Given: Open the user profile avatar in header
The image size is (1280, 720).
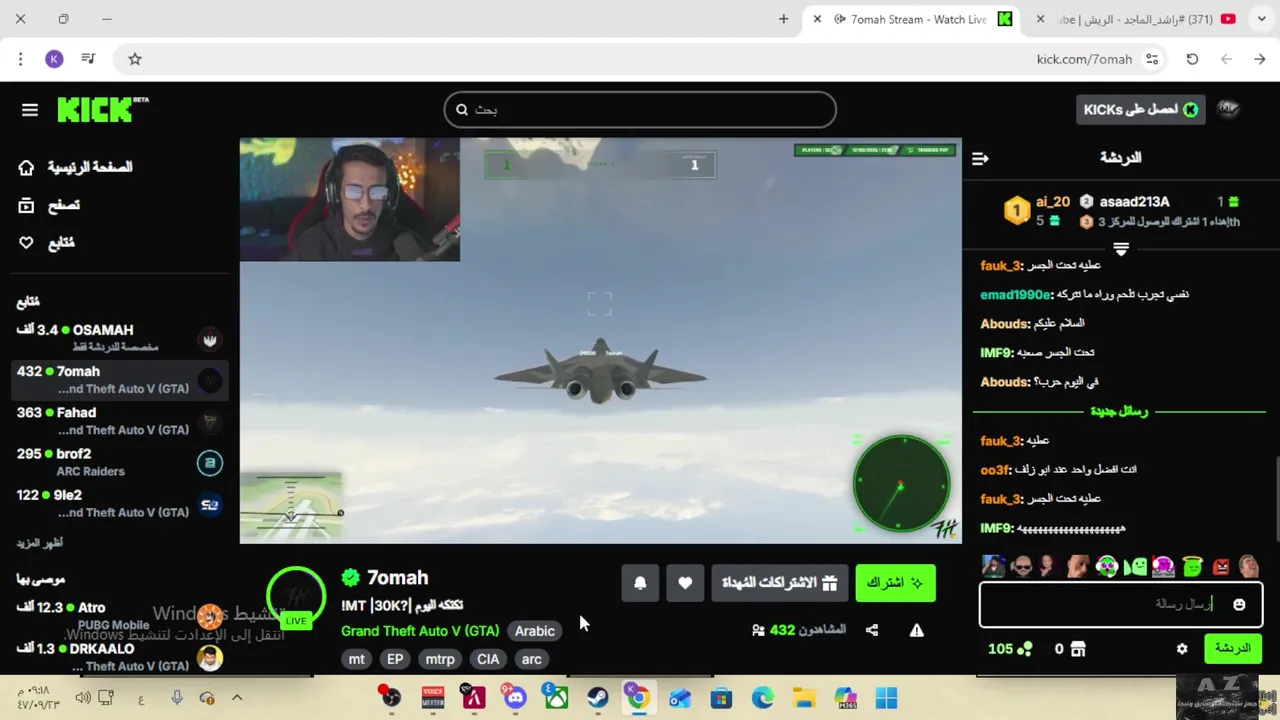Looking at the screenshot, I should (x=1229, y=110).
